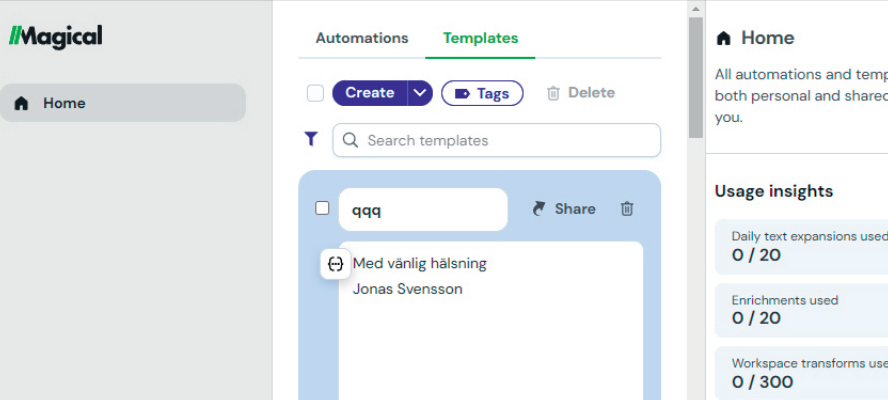The image size is (888, 400).
Task: Switch to the Automations tab
Action: pos(362,38)
